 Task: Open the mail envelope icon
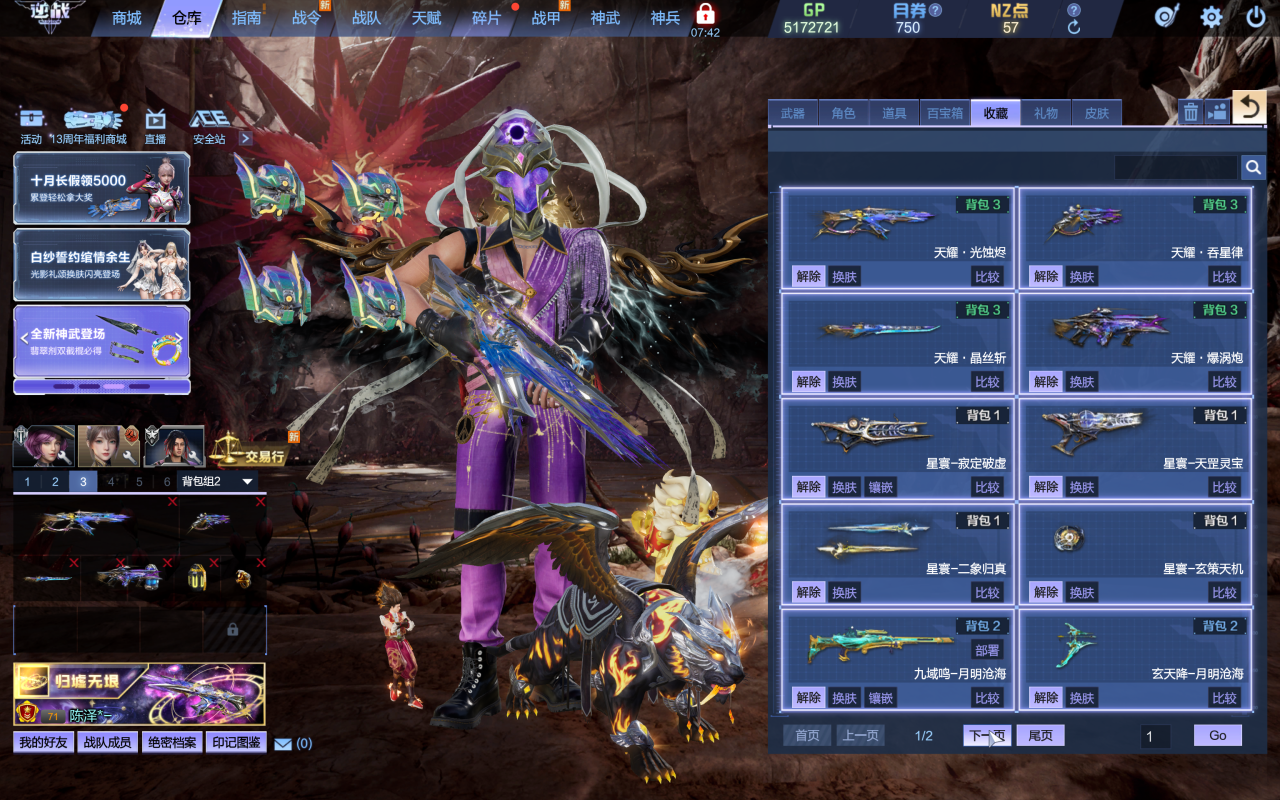283,744
